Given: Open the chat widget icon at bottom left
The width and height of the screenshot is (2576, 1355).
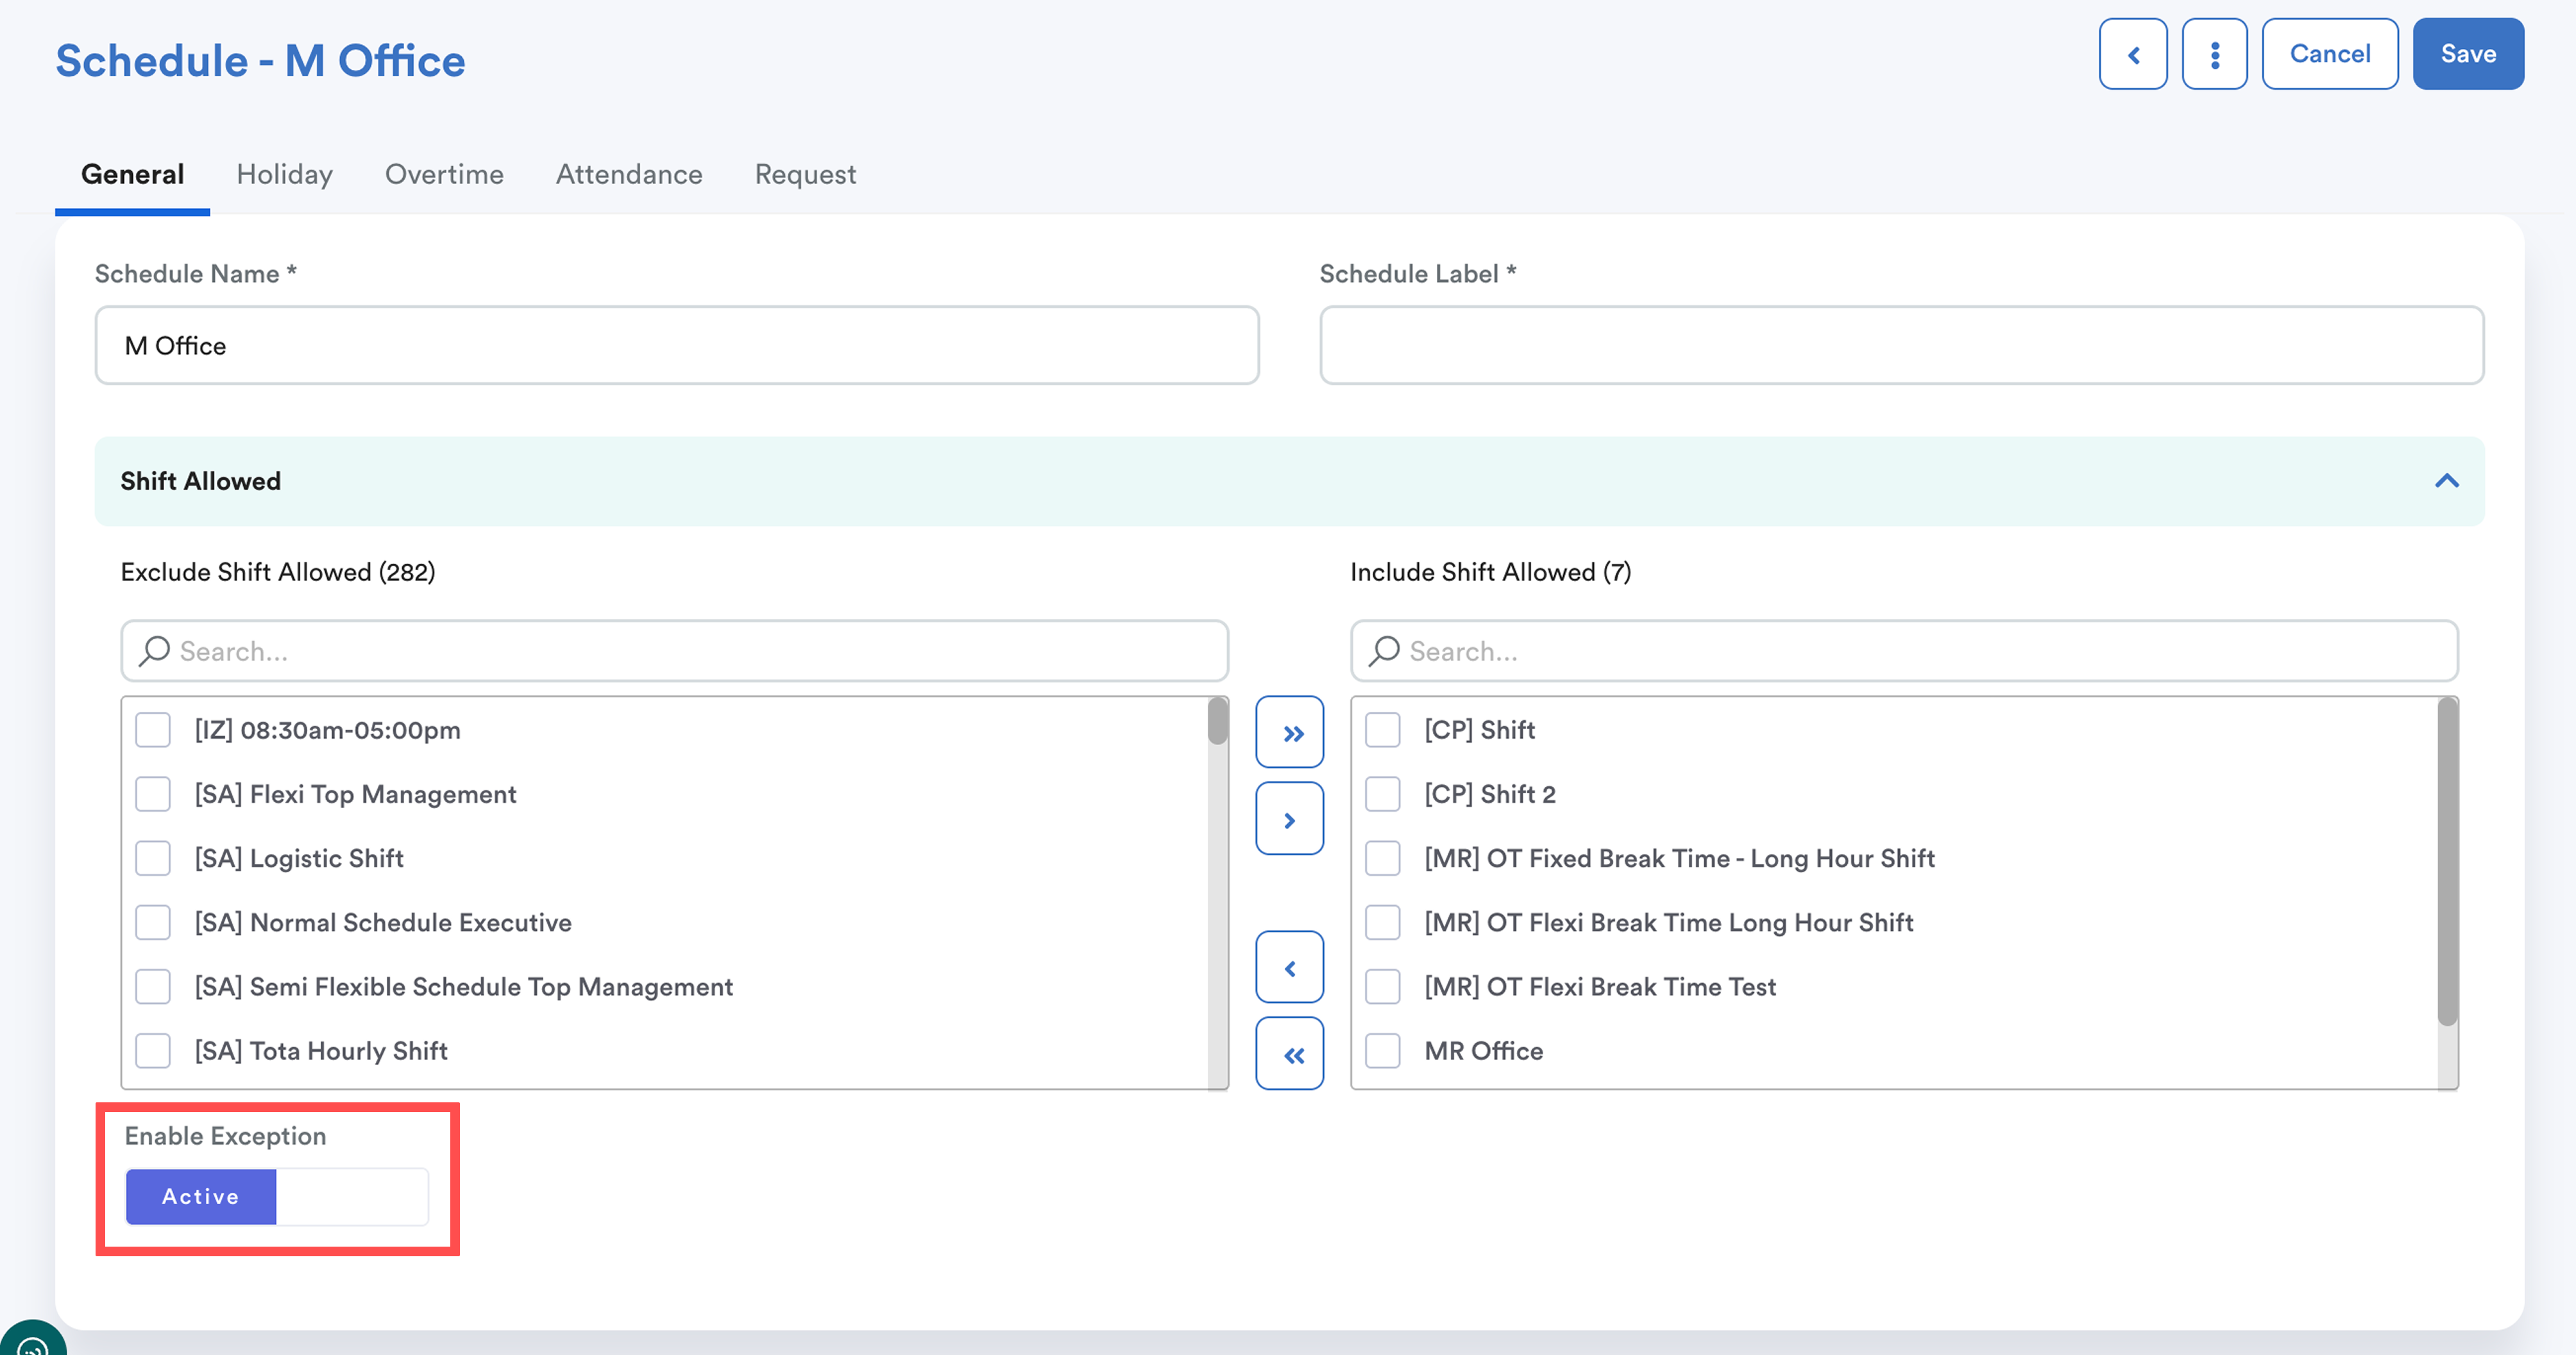Looking at the screenshot, I should tap(32, 1343).
